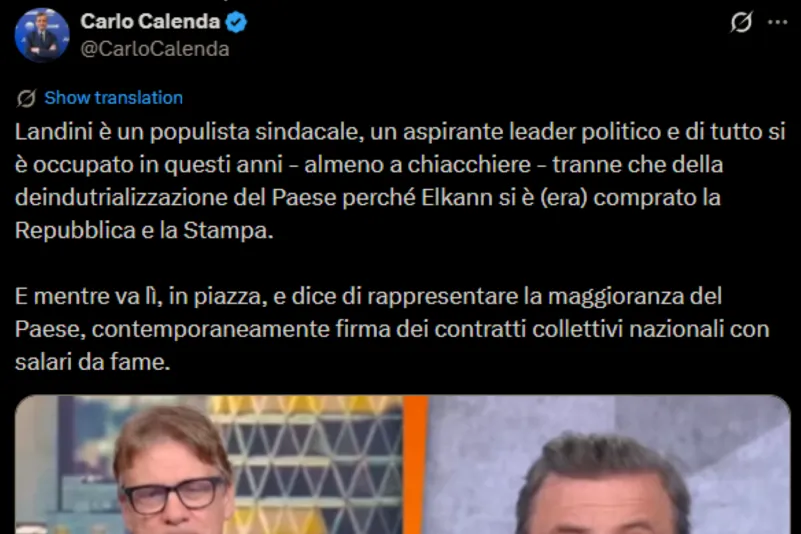Click the paragraph starting 'E mentre va lì'
The height and width of the screenshot is (534, 801).
392,329
